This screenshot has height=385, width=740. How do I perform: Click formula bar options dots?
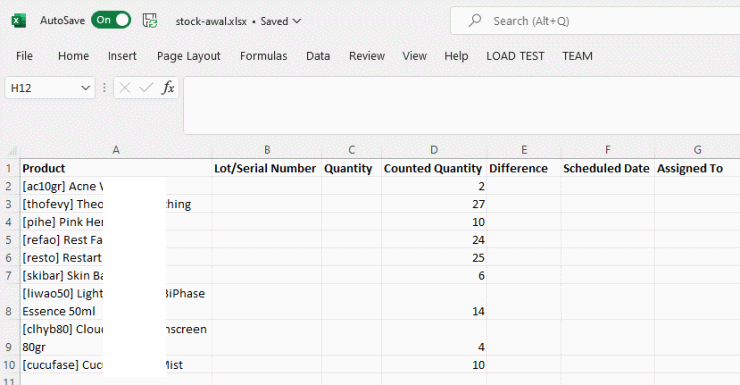pos(104,88)
